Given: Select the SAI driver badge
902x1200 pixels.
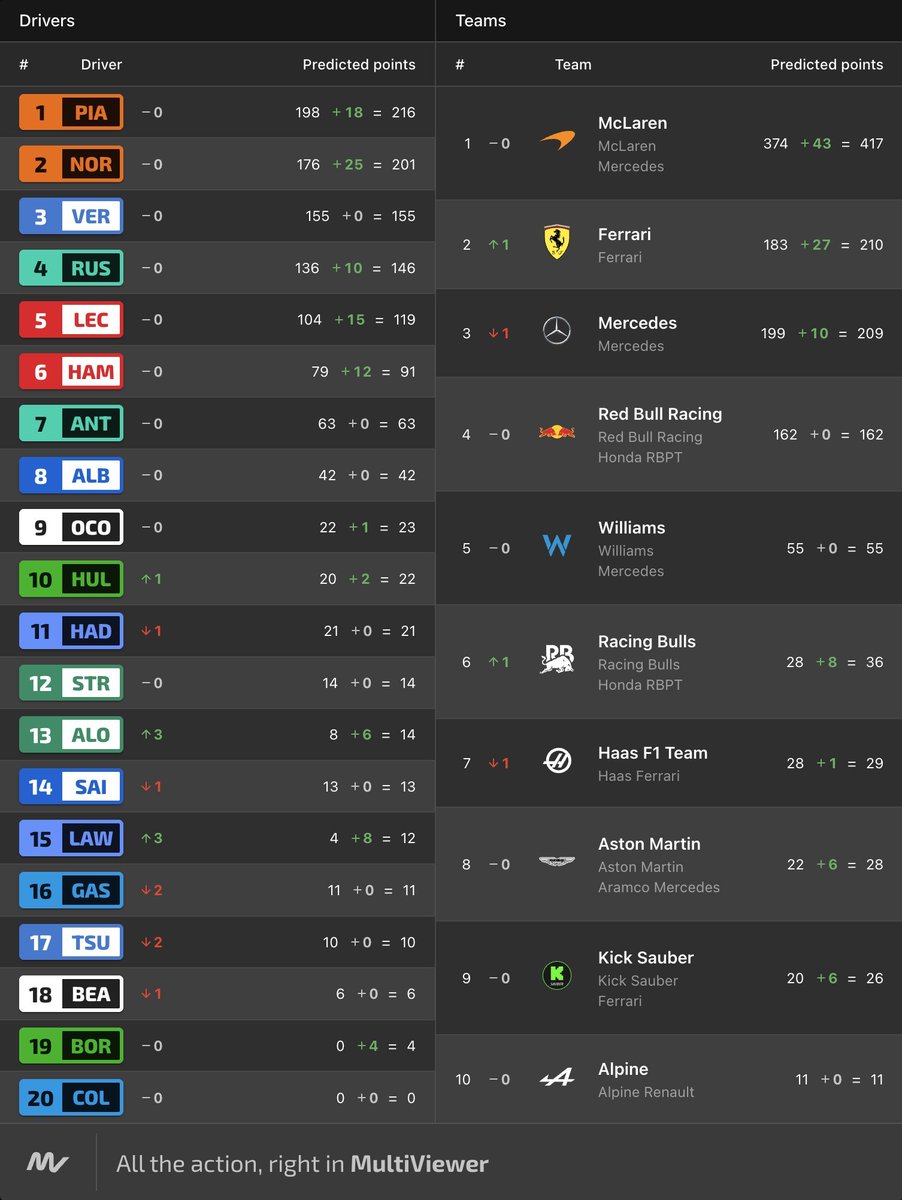Looking at the screenshot, I should (x=71, y=787).
